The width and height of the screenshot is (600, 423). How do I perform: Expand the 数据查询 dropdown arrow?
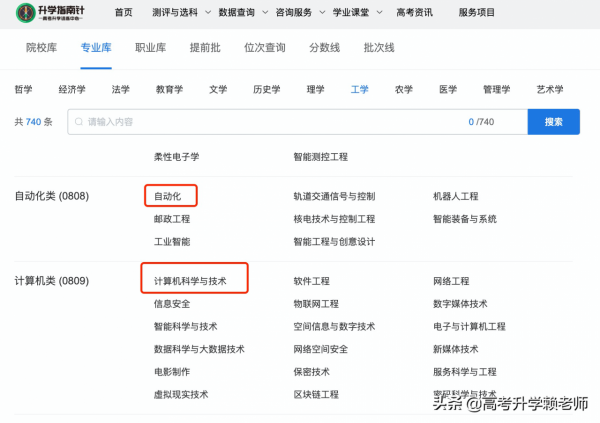pyautogui.click(x=265, y=13)
